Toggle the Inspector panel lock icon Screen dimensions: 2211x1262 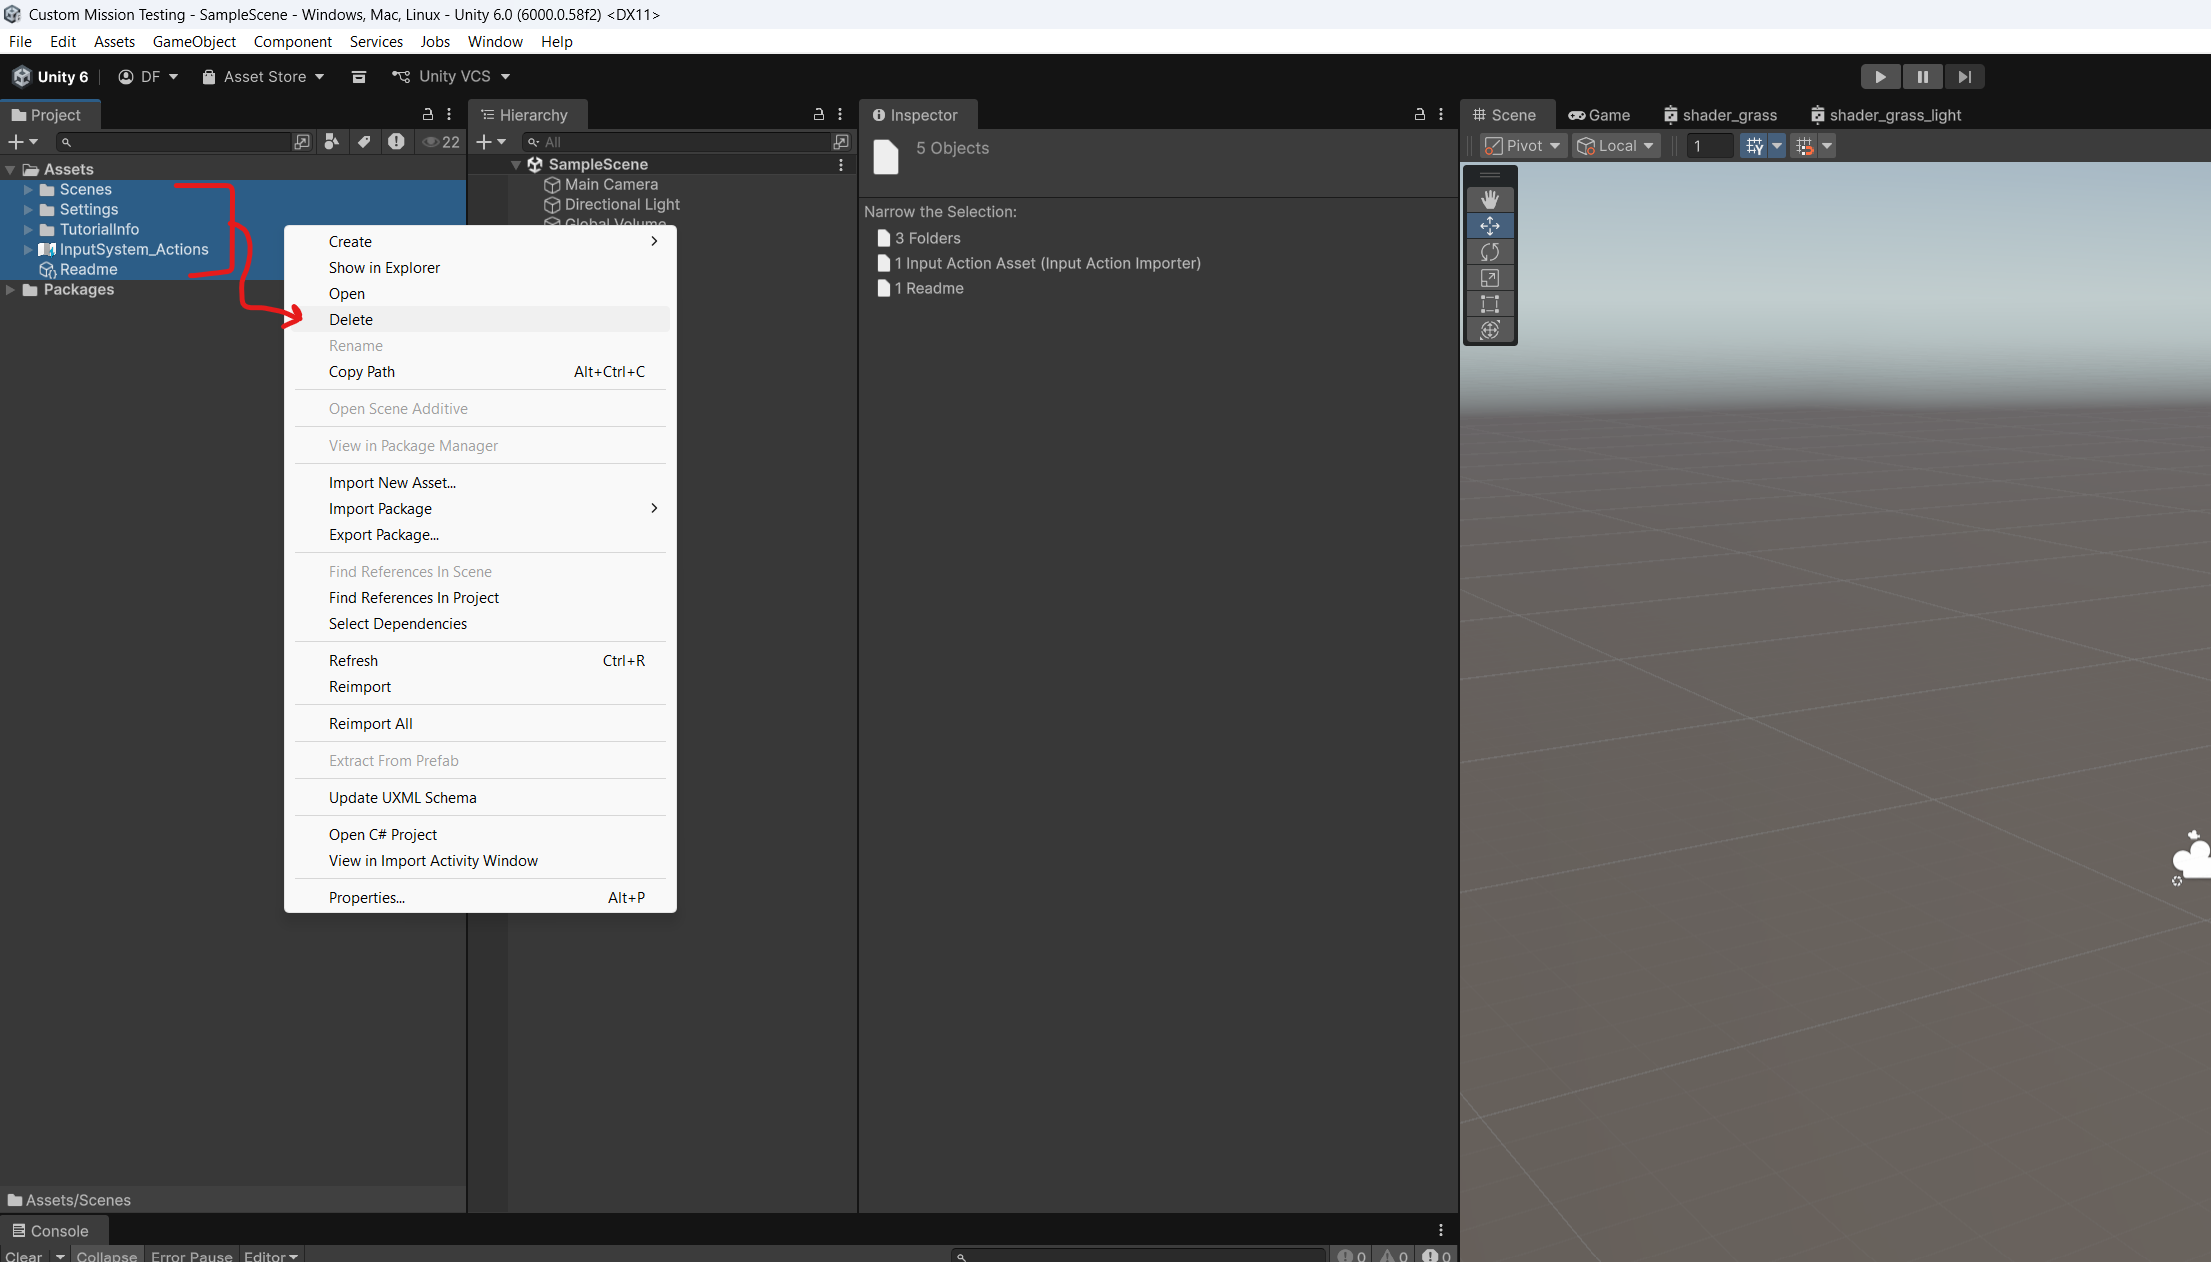1419,115
